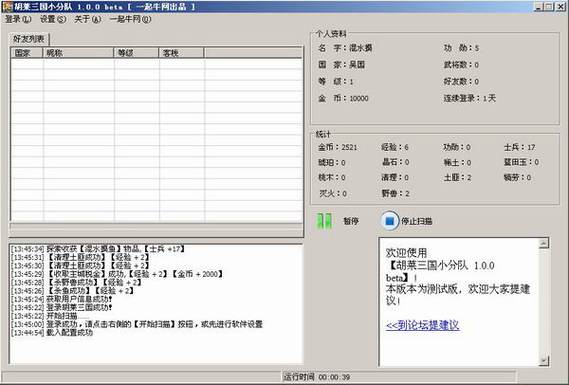This screenshot has height=385, width=569.
Task: Click log line at 13:45:30 清理土匪成功
Action: click(x=80, y=266)
